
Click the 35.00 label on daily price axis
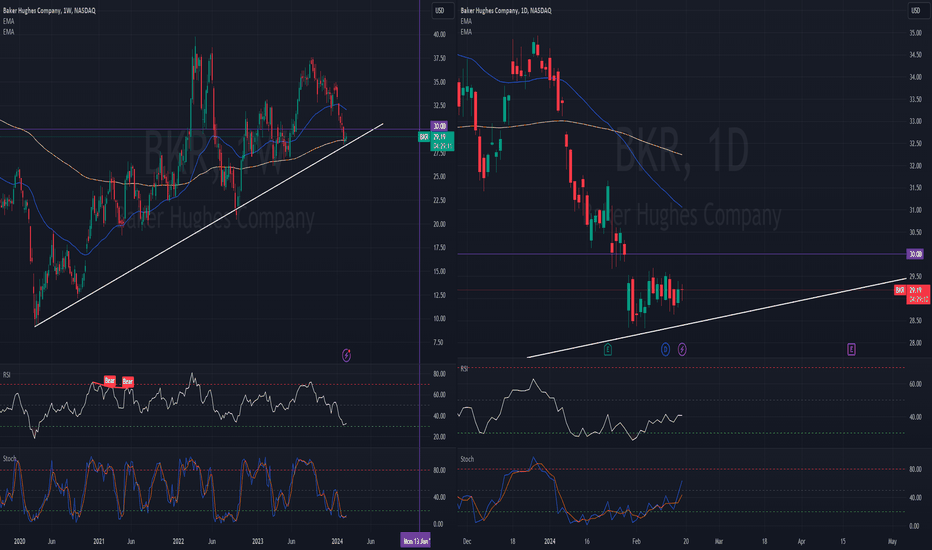[915, 33]
